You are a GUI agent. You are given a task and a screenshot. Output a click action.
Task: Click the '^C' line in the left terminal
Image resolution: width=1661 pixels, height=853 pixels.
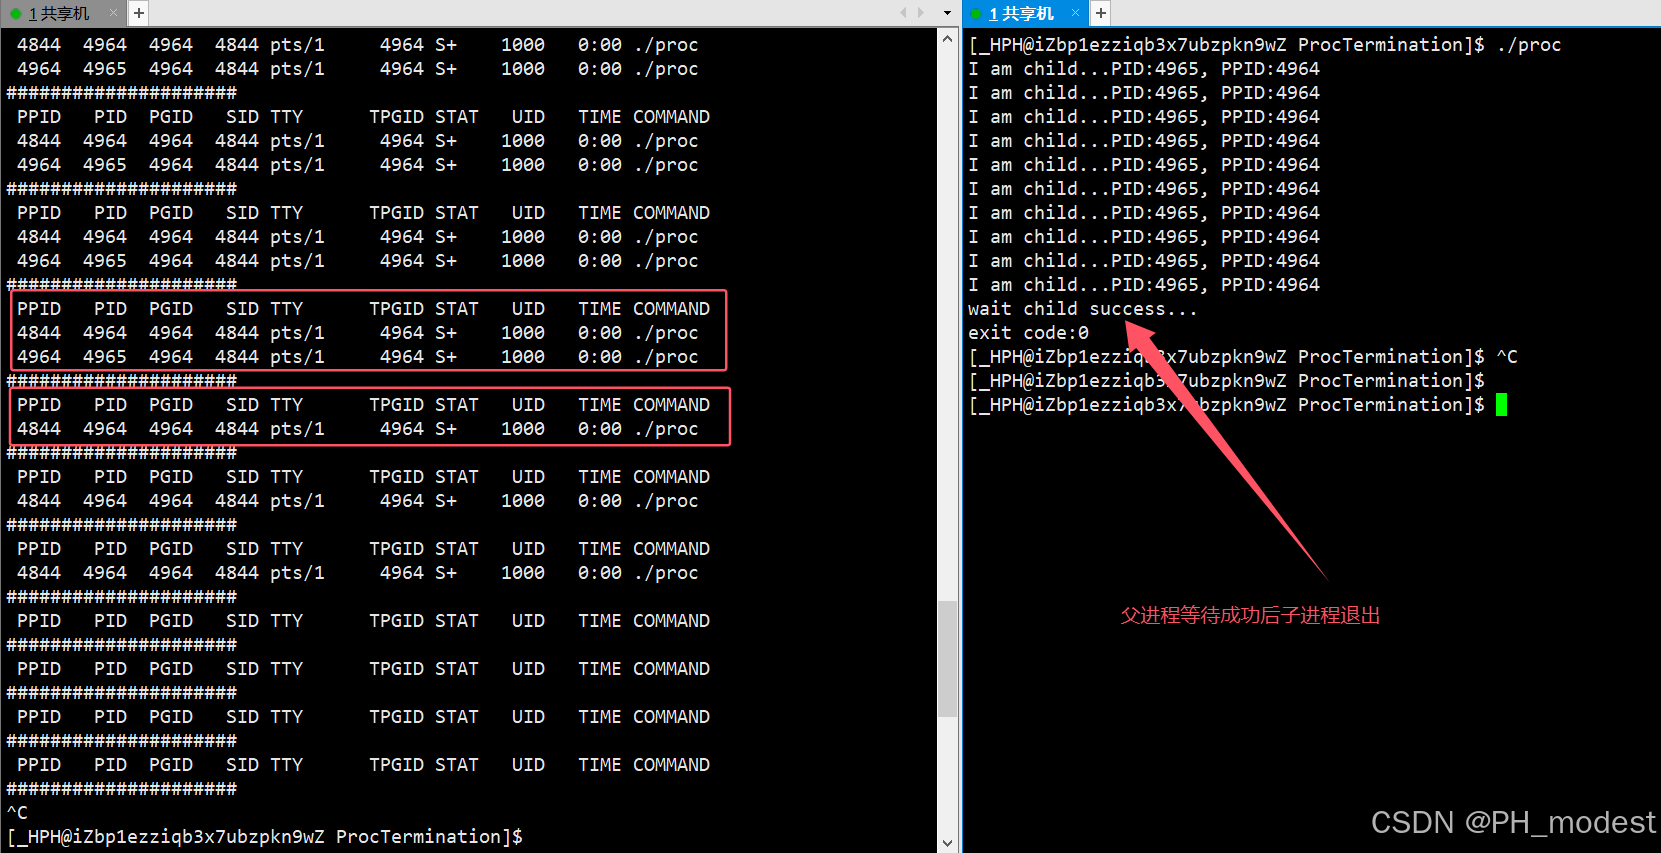click(18, 813)
